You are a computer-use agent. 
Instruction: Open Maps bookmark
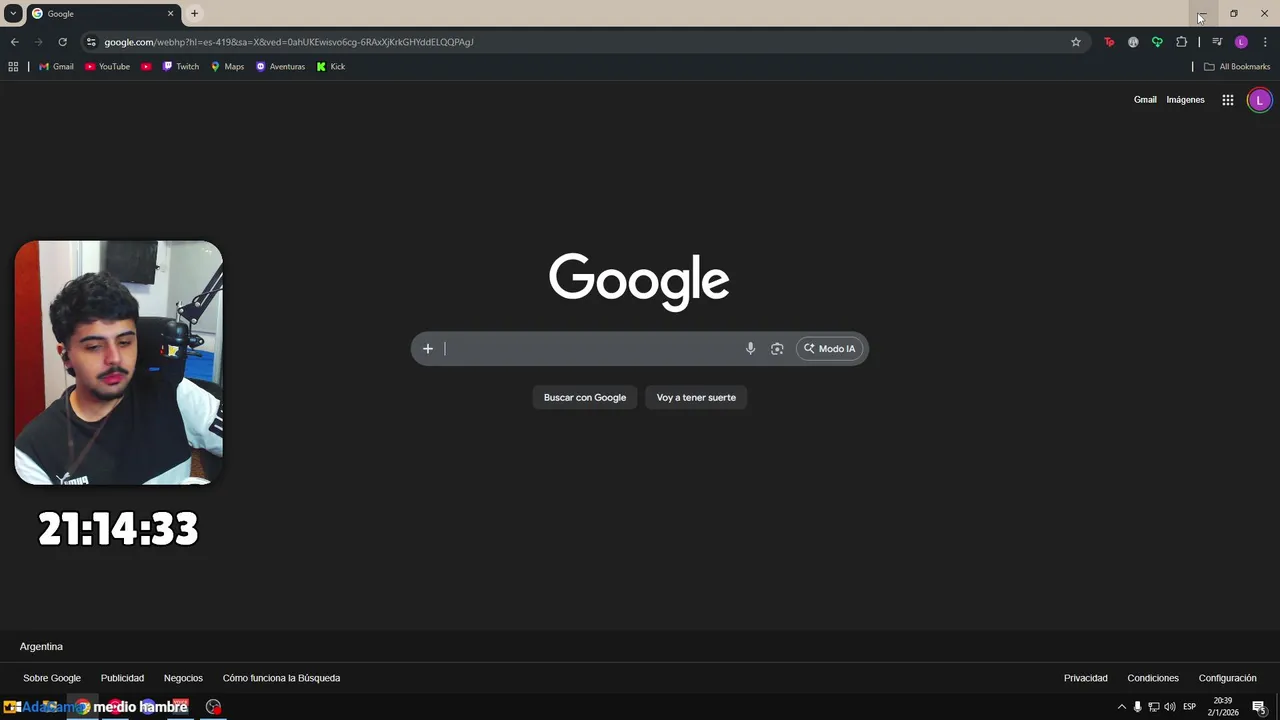point(227,67)
